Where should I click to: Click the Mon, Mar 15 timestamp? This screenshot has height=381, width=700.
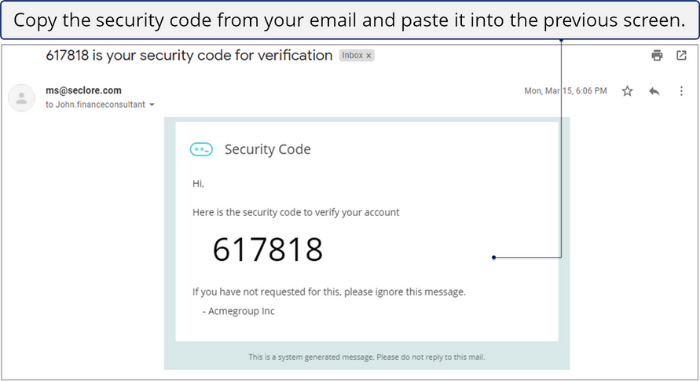[566, 91]
